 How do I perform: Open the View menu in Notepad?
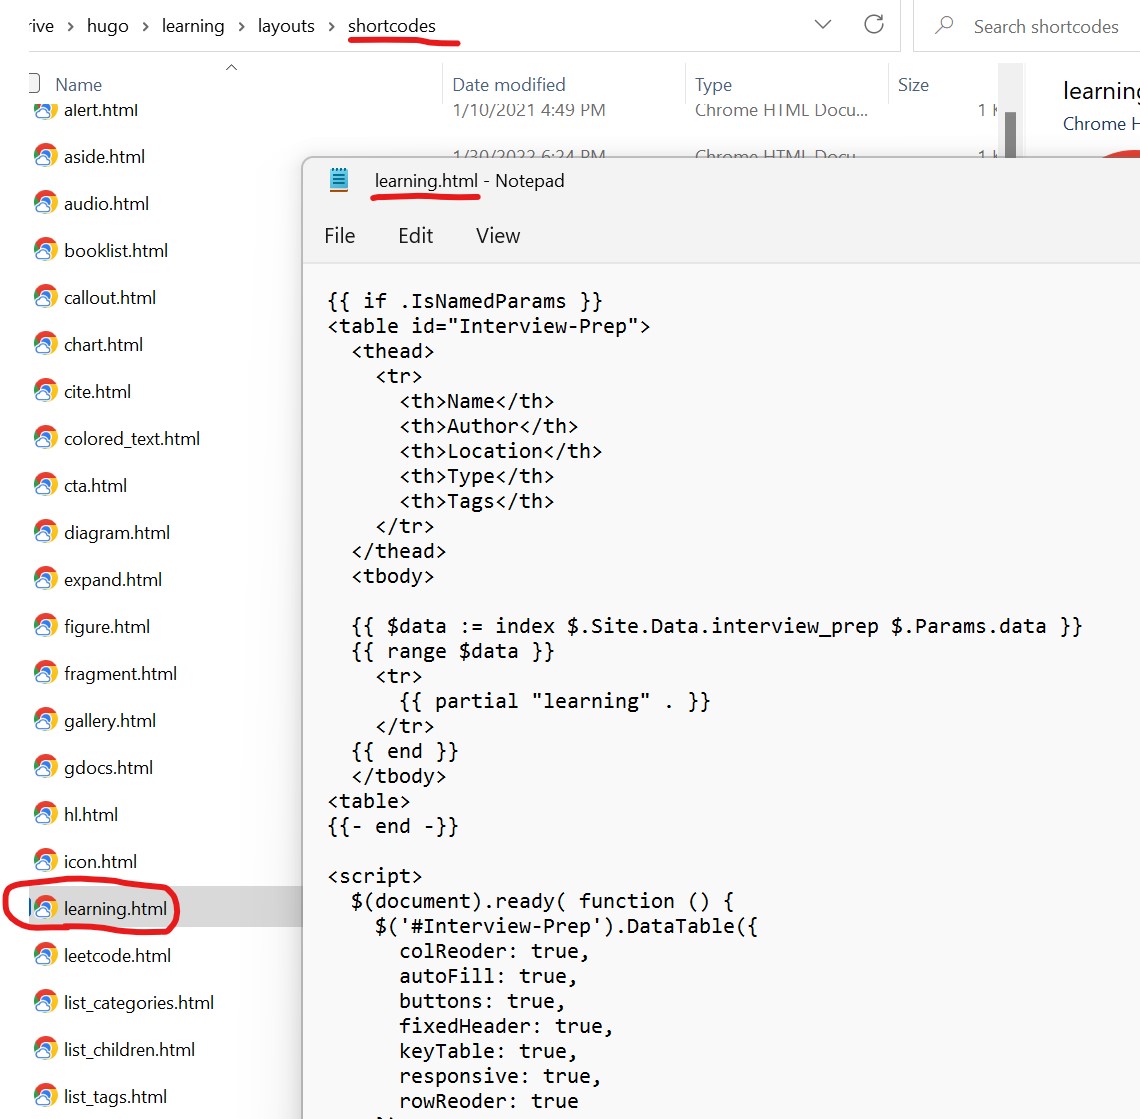497,235
